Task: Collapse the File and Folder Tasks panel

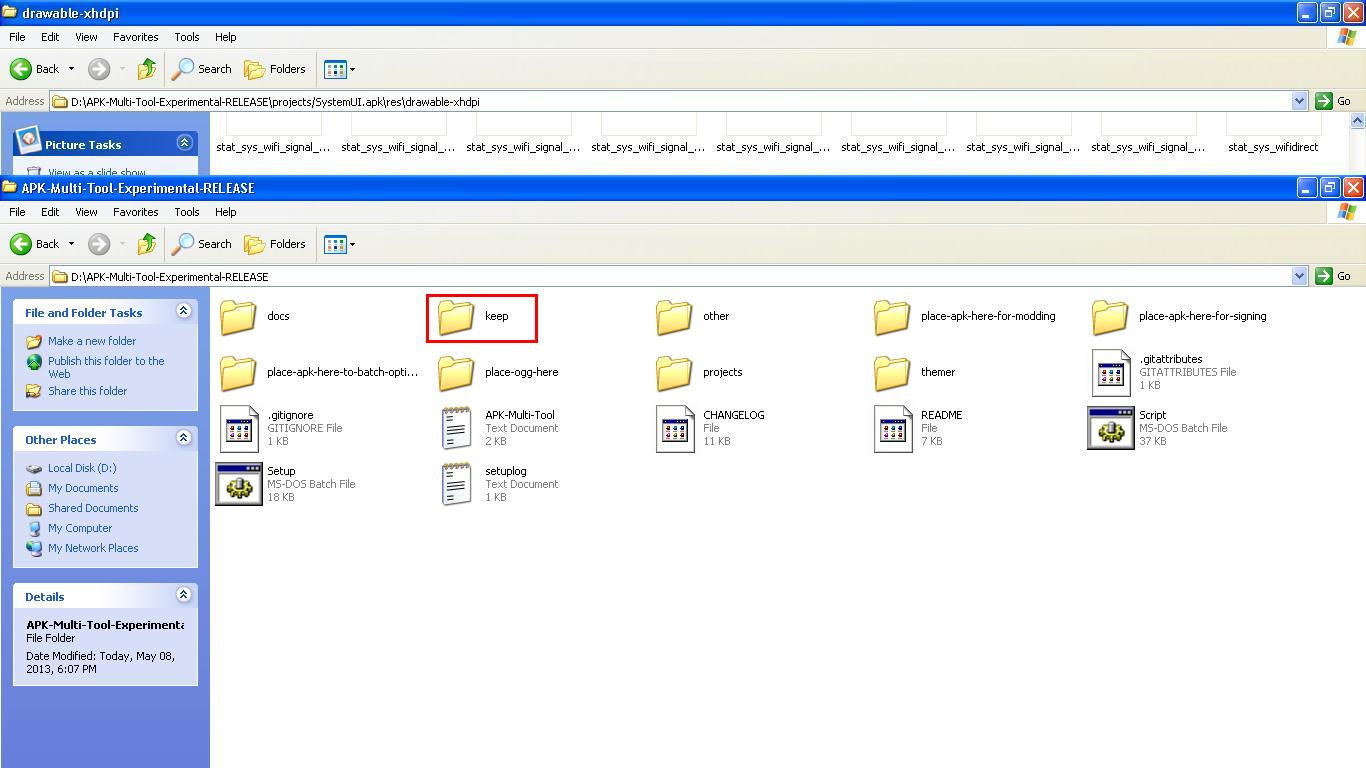Action: (x=183, y=311)
